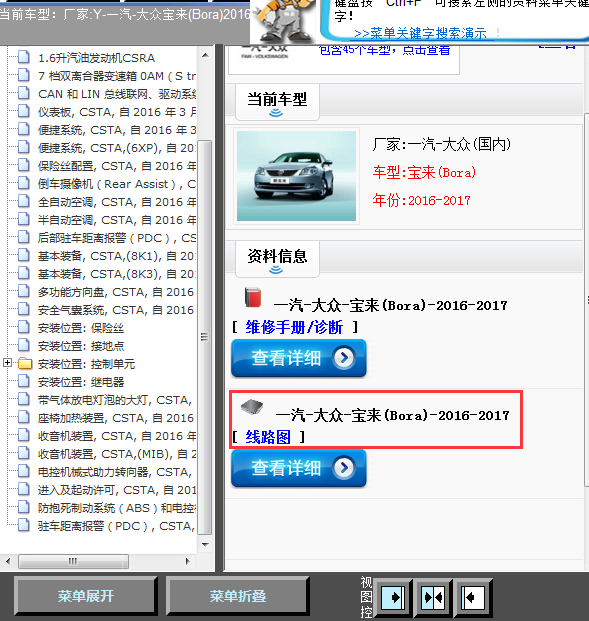Screen dimensions: 589x621
Task: Click the 车型:宝来(Bora) red text
Action: click(x=424, y=173)
